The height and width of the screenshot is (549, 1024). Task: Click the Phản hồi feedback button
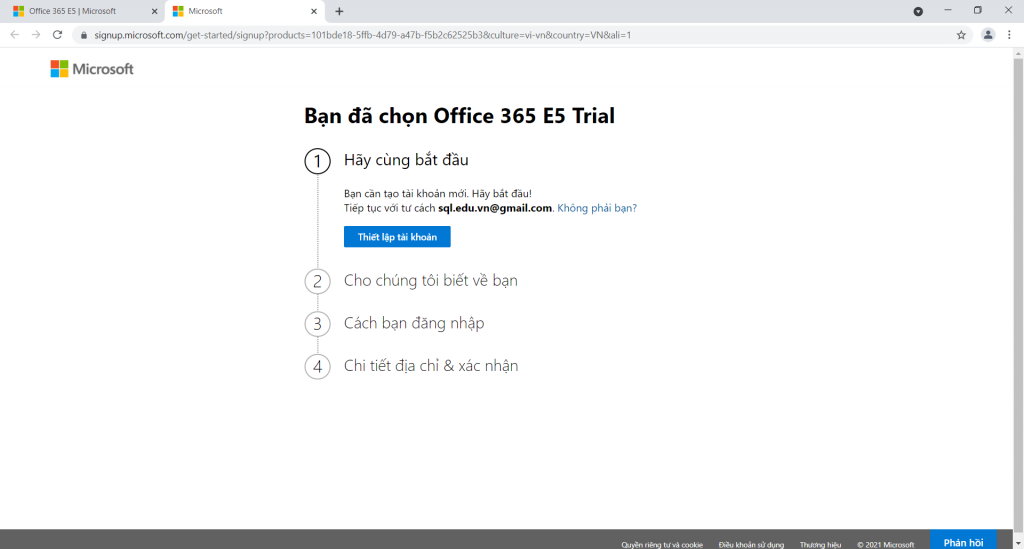(x=963, y=542)
